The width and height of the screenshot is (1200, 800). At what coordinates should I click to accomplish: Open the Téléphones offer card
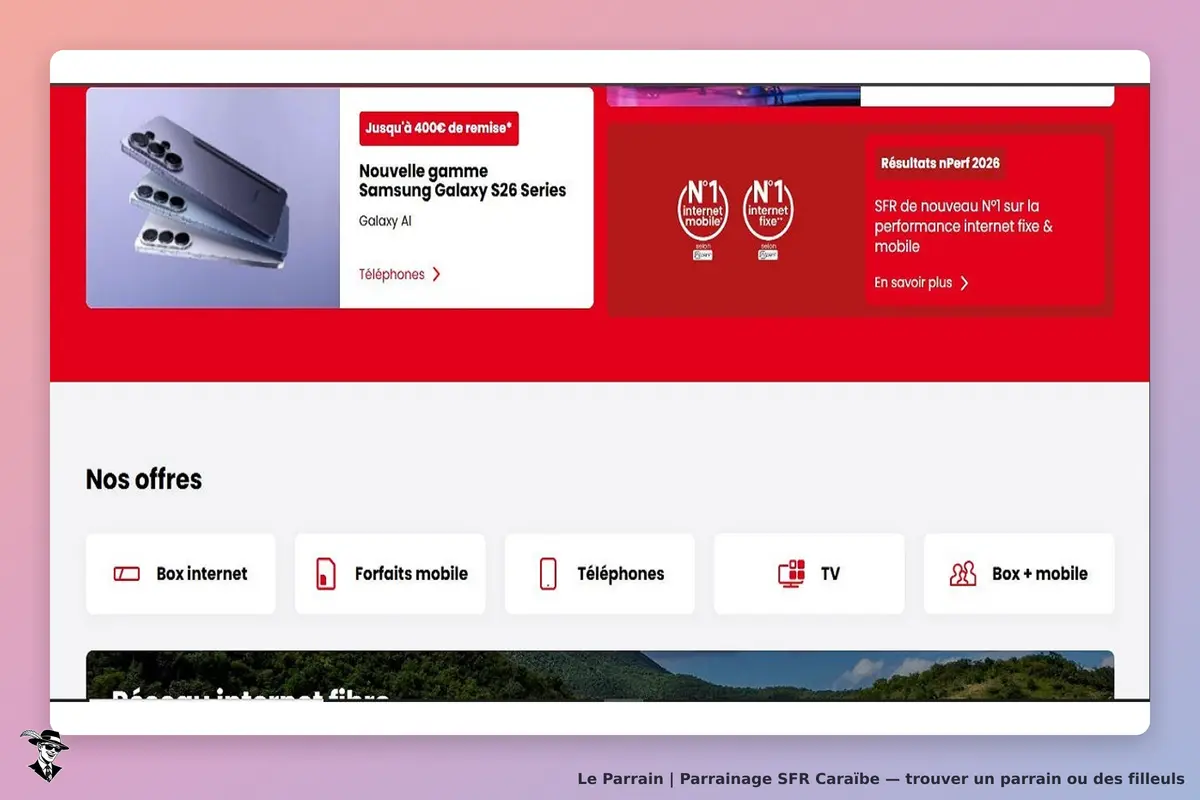click(600, 574)
